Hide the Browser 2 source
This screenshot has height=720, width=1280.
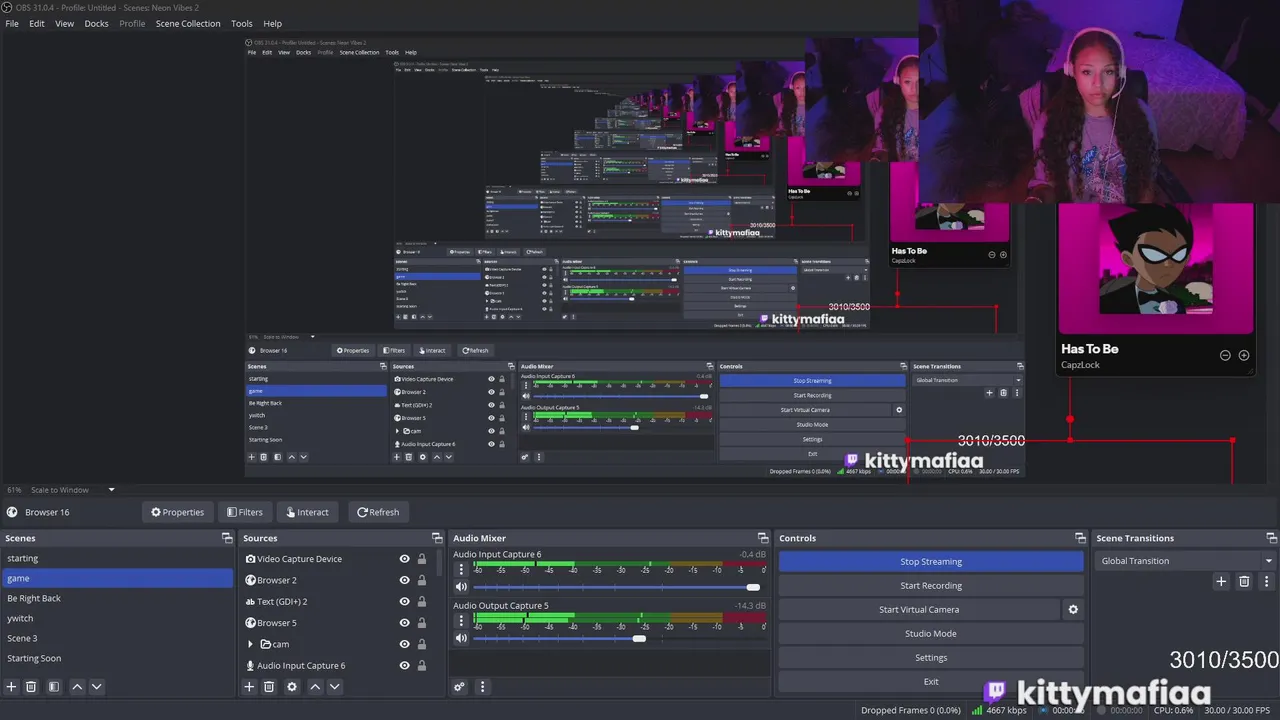[405, 580]
